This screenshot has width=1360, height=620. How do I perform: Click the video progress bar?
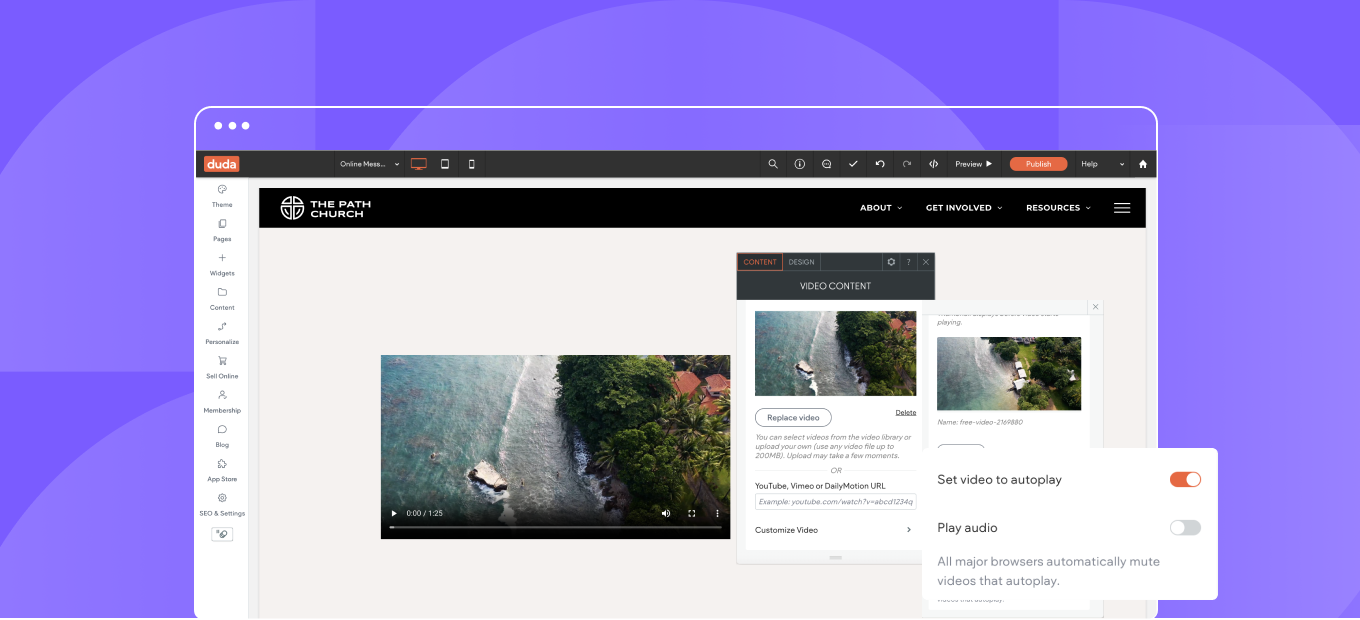tap(555, 527)
